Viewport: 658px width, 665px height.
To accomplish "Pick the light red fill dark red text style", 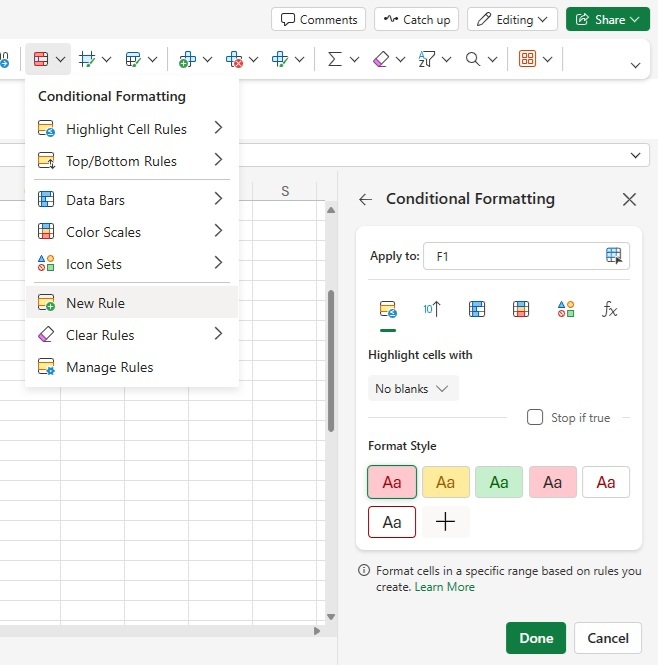I will pos(392,482).
